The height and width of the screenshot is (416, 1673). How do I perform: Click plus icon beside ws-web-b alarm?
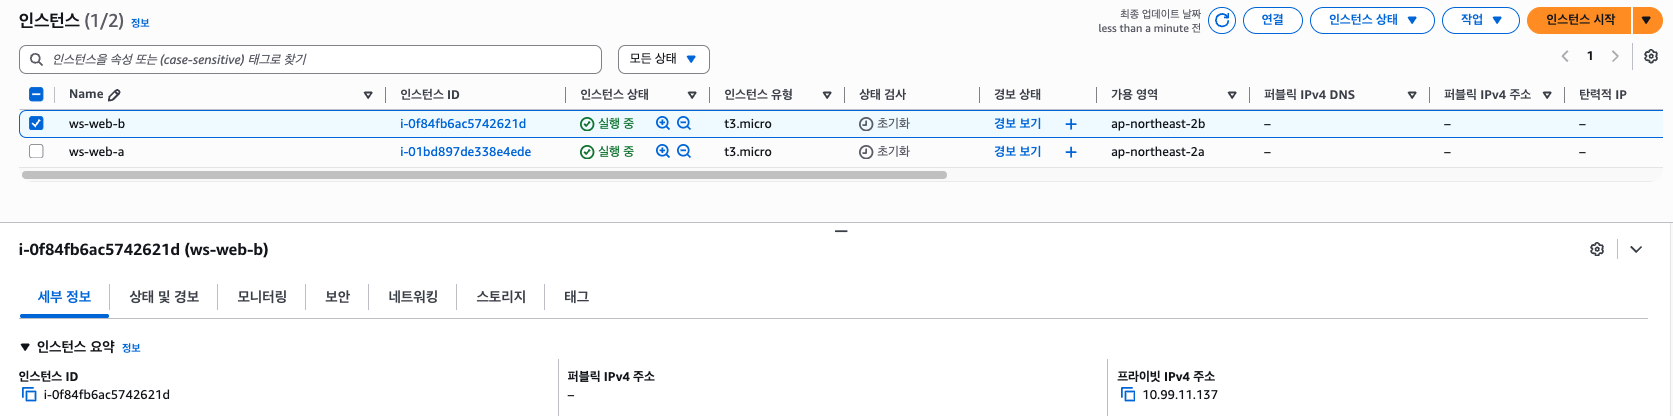click(1071, 124)
